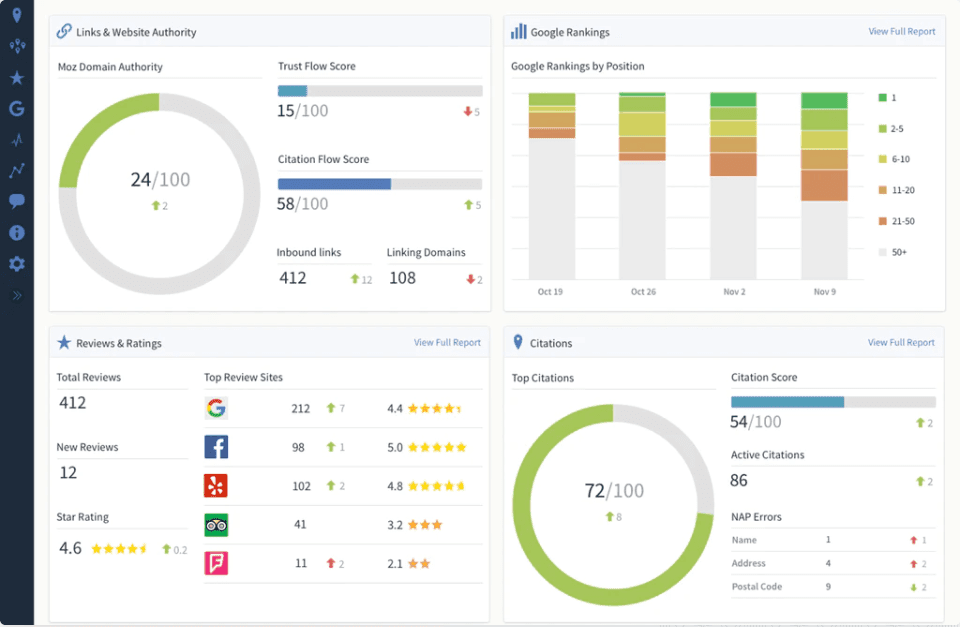Click the bar chart icon beside Google Rankings

point(519,31)
